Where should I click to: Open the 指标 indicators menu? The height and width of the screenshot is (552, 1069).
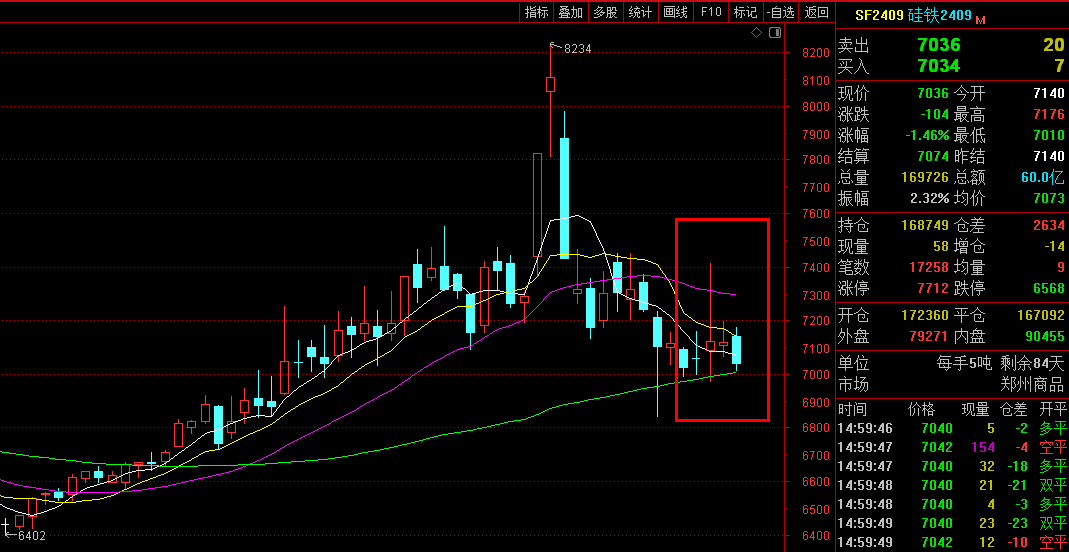[537, 12]
